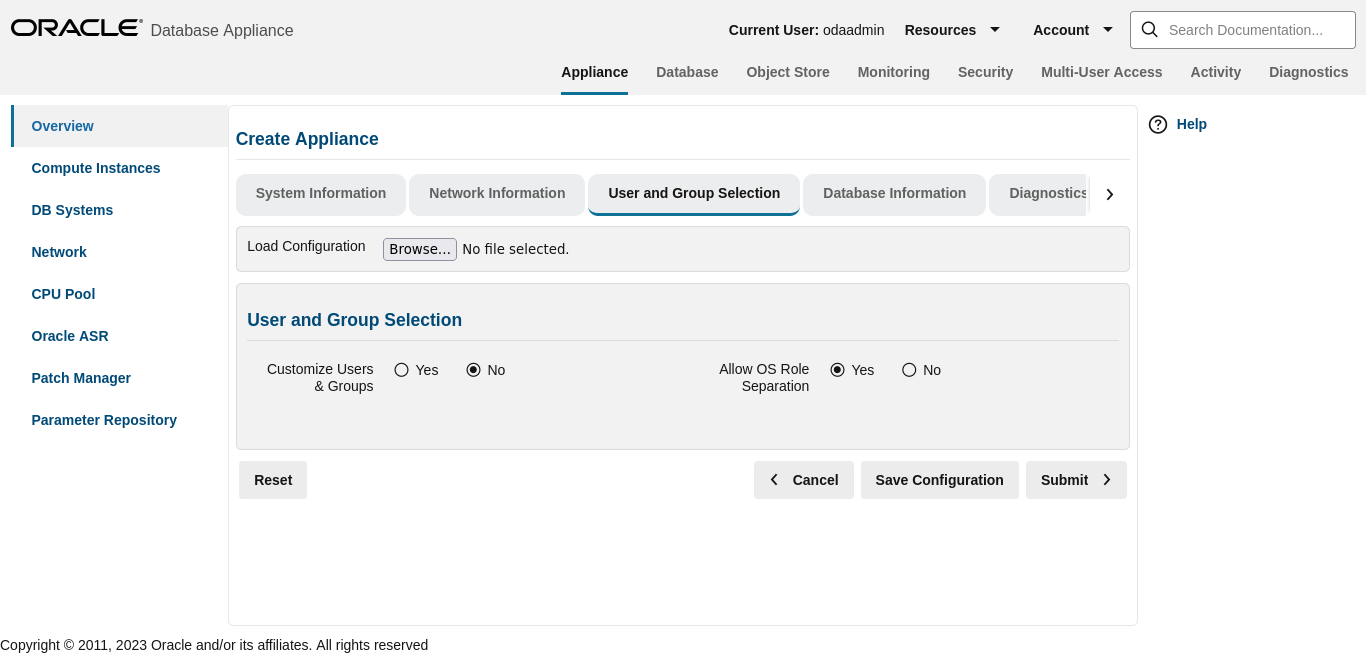Screen dimensions: 1366x654
Task: Select Yes for Allow OS Role Separation
Action: point(838,370)
